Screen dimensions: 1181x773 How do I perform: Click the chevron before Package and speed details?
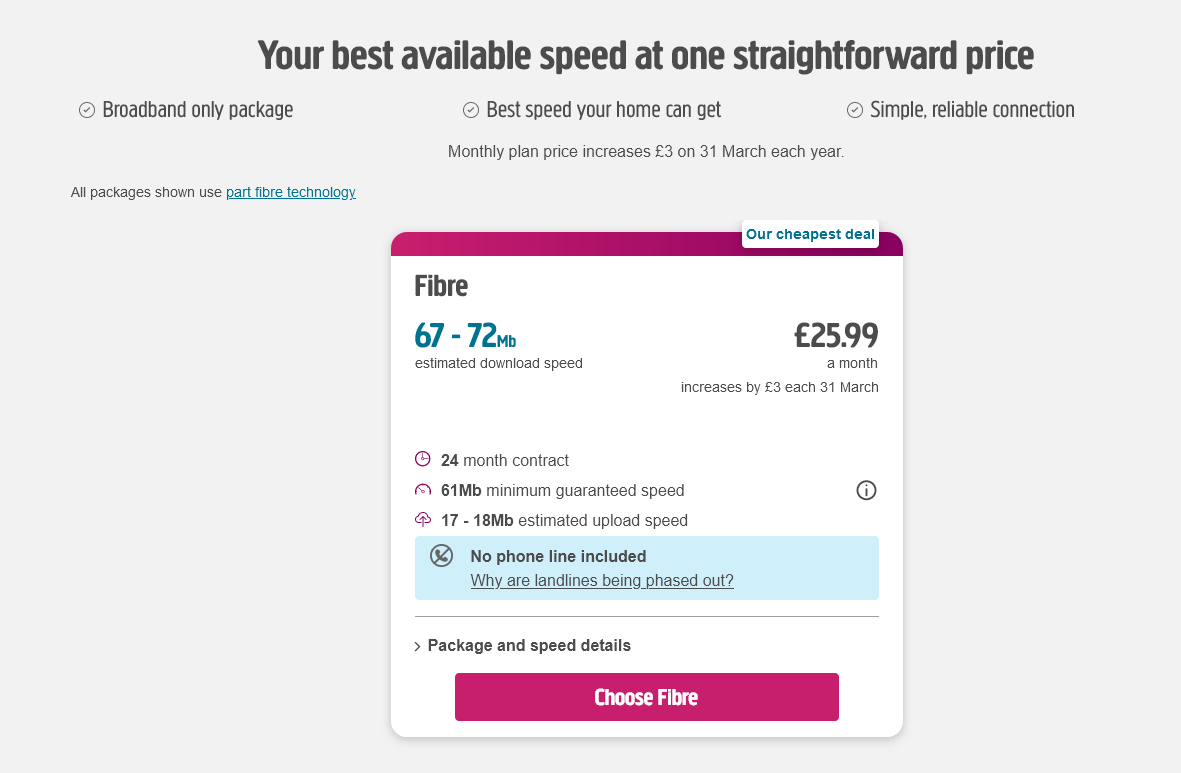click(417, 646)
